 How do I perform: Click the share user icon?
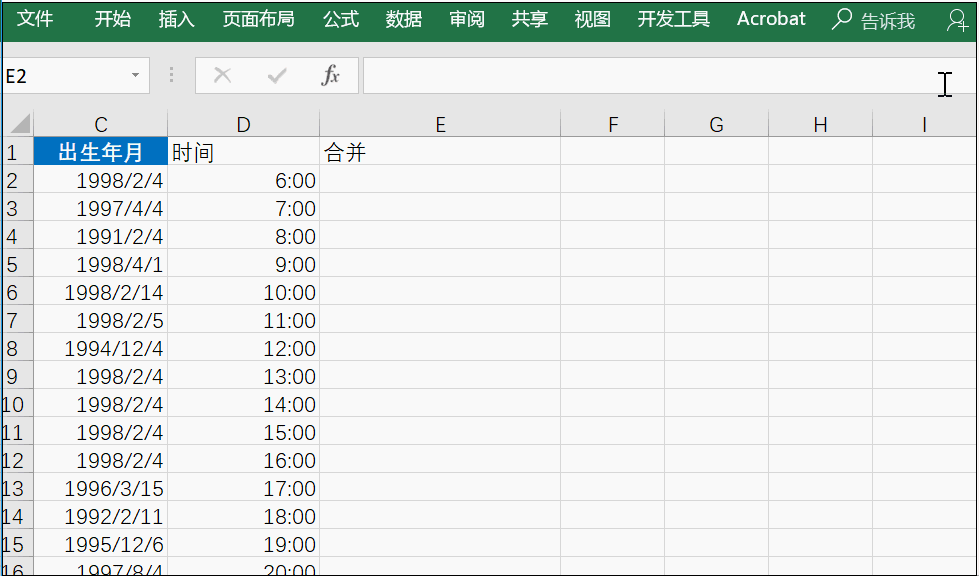point(957,21)
